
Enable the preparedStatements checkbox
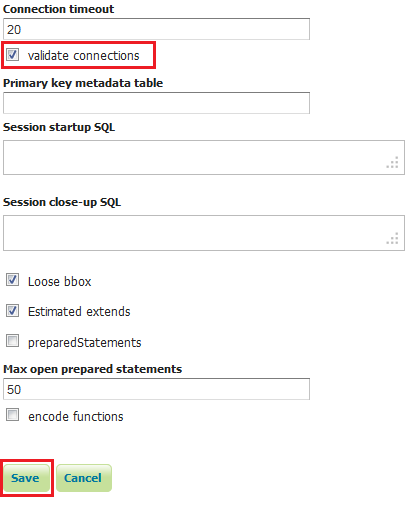13,341
